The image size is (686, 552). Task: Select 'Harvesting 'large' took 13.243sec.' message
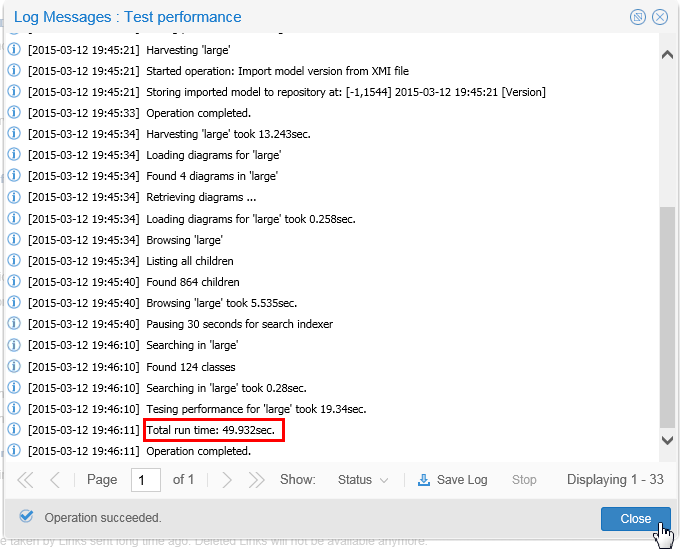228,134
